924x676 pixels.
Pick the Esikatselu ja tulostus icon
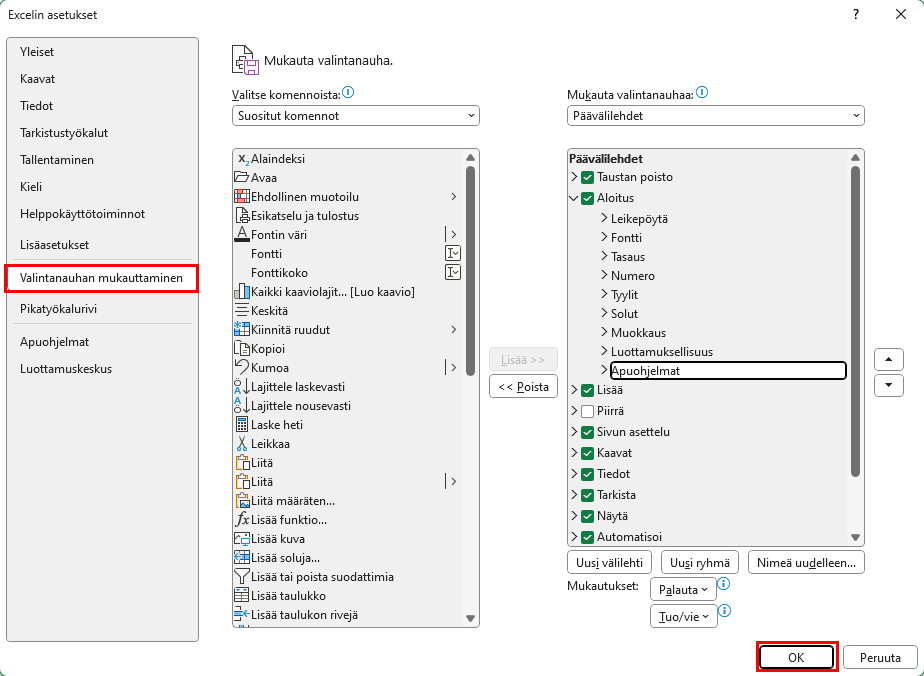(x=242, y=216)
